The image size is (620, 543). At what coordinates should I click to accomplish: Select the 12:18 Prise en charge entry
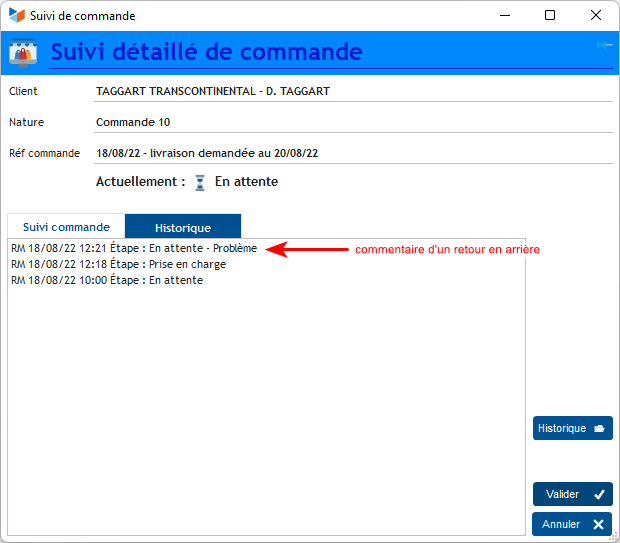(x=118, y=264)
